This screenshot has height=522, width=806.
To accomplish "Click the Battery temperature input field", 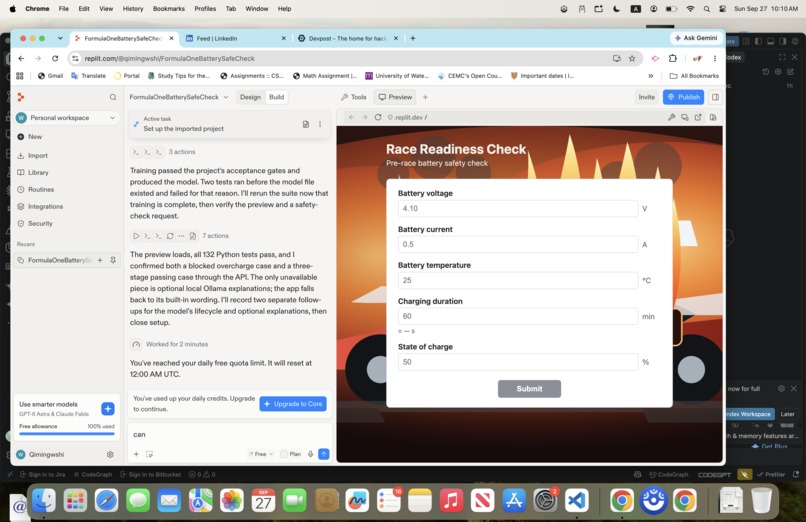I will (518, 280).
